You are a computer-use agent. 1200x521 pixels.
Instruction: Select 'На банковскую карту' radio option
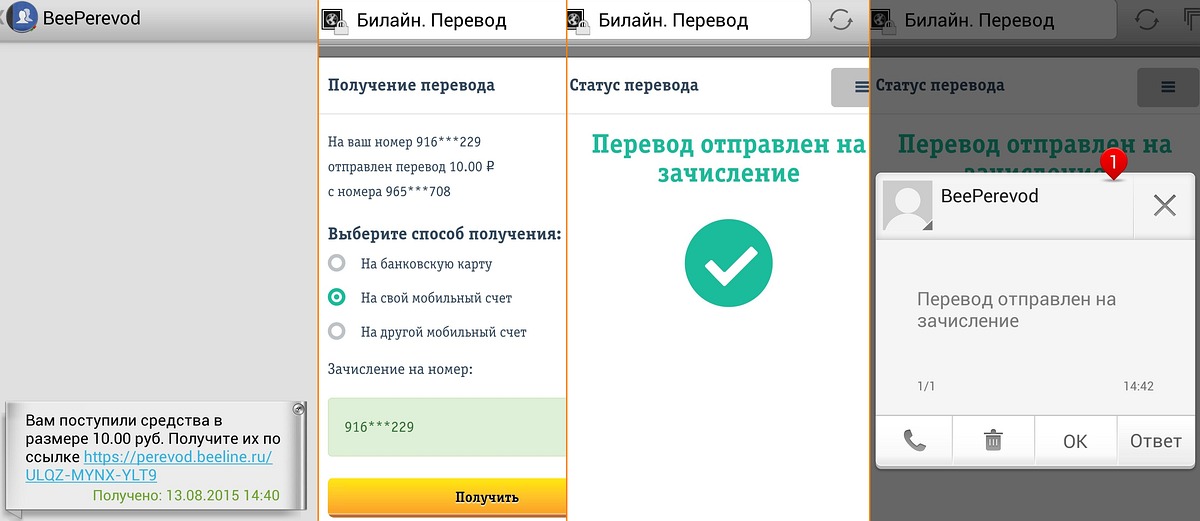338,264
